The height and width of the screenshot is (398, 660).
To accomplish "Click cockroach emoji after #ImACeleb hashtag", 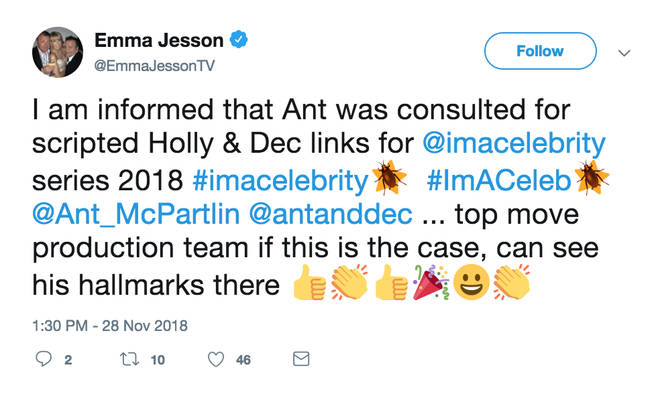I will click(592, 177).
